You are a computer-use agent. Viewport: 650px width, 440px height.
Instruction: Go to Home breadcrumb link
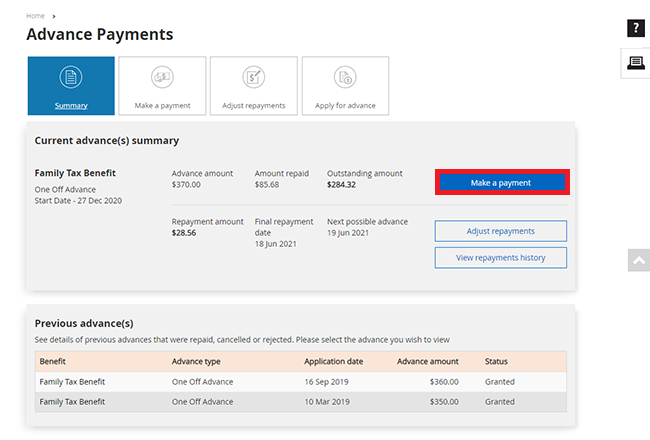(x=35, y=16)
